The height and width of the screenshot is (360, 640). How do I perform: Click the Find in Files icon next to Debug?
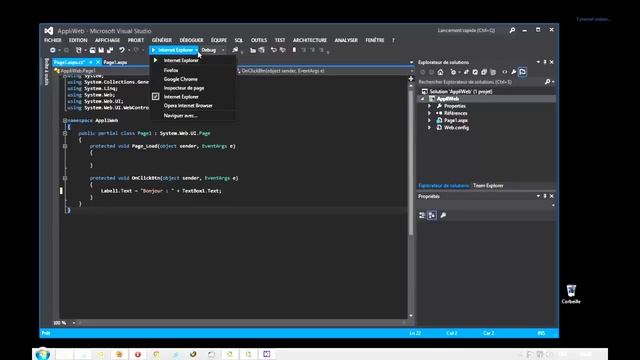tap(235, 50)
